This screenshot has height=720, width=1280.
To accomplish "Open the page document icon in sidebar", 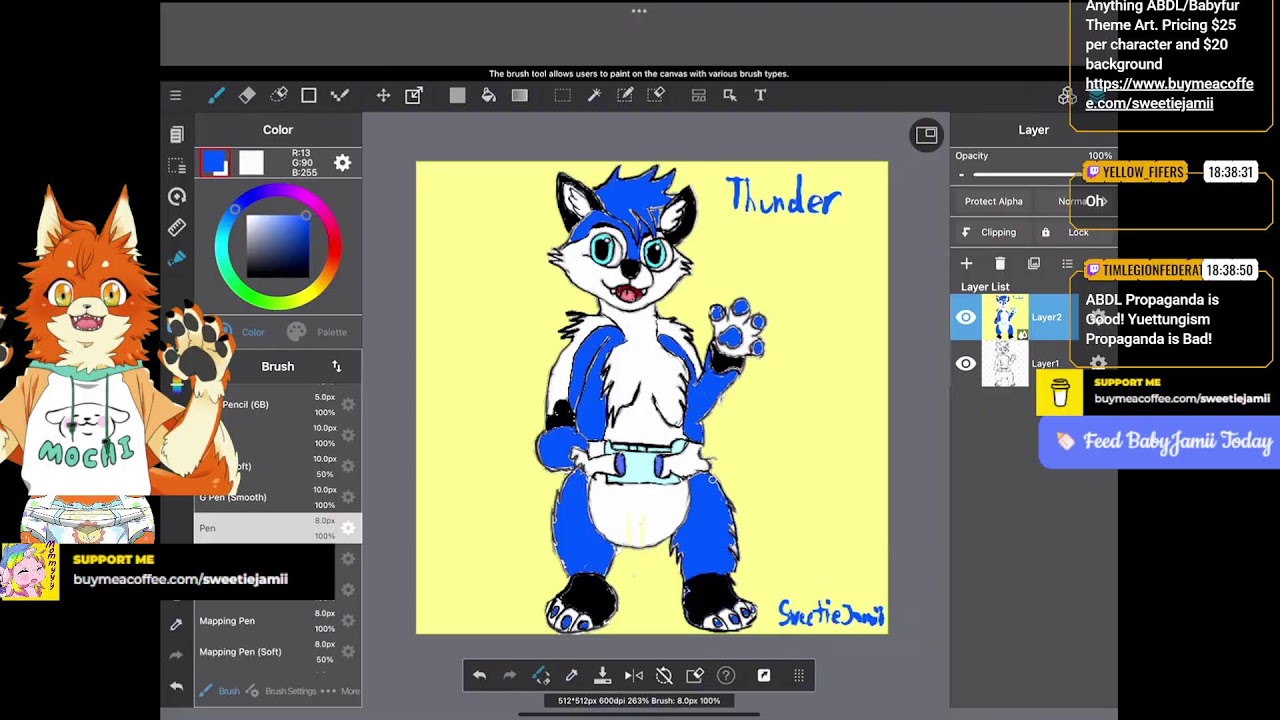I will 177,135.
